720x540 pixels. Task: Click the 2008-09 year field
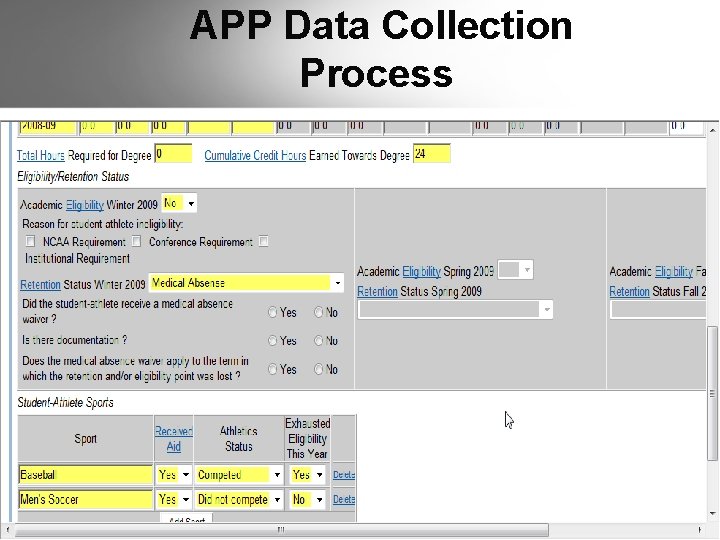(47, 127)
